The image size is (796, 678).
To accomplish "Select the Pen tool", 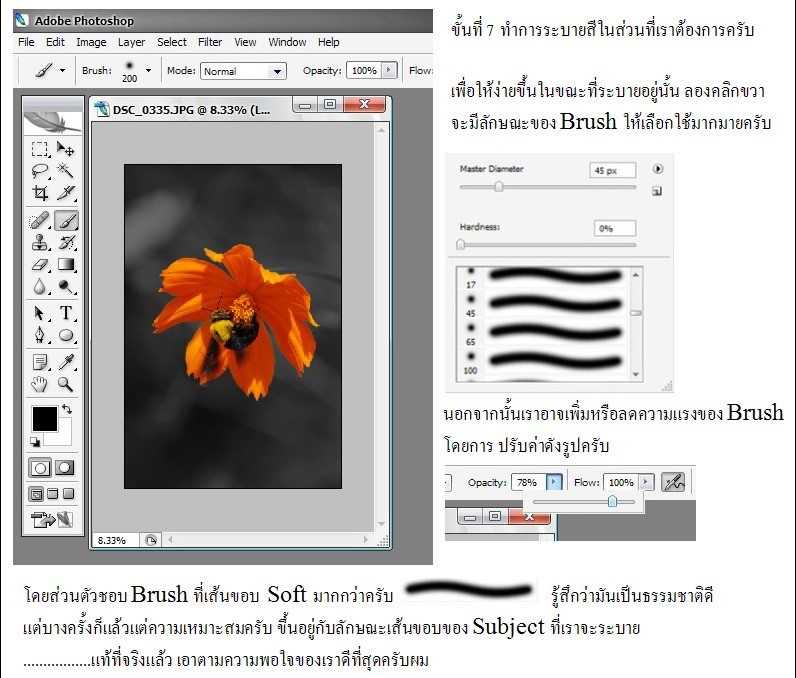I will coord(40,335).
